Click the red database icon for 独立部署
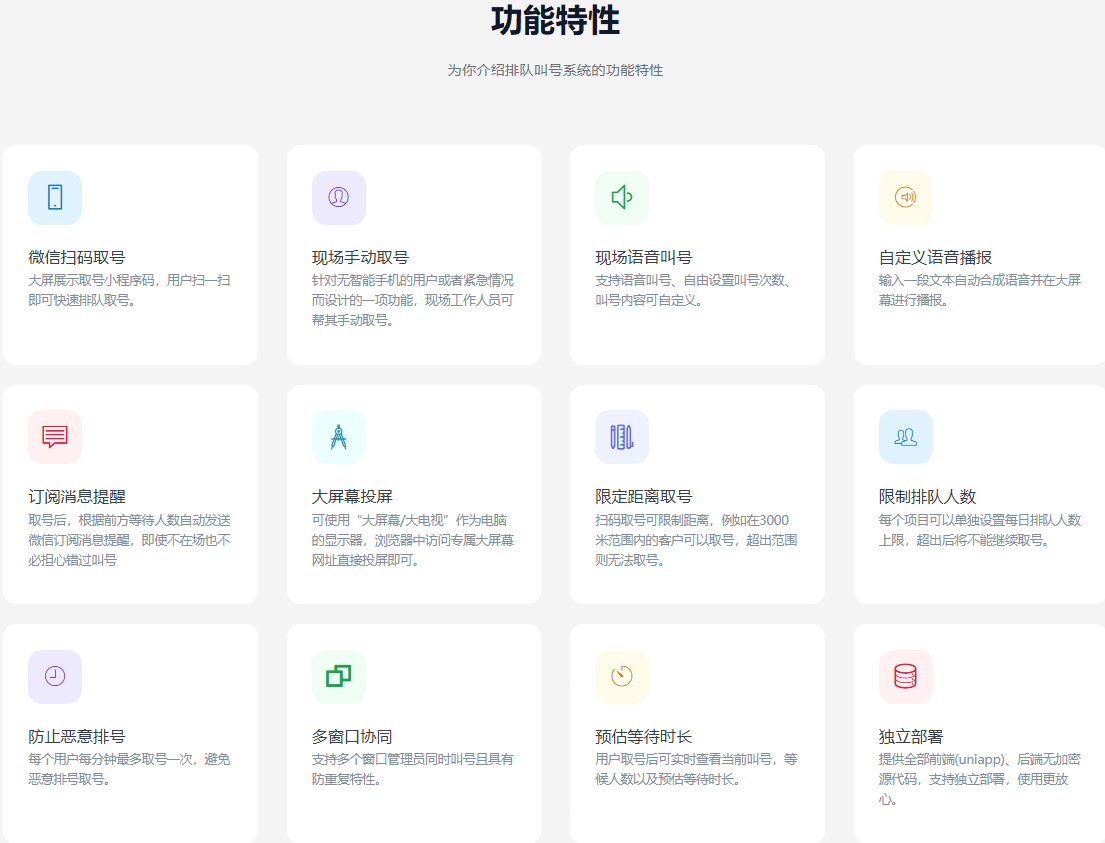The width and height of the screenshot is (1105, 843). [906, 677]
